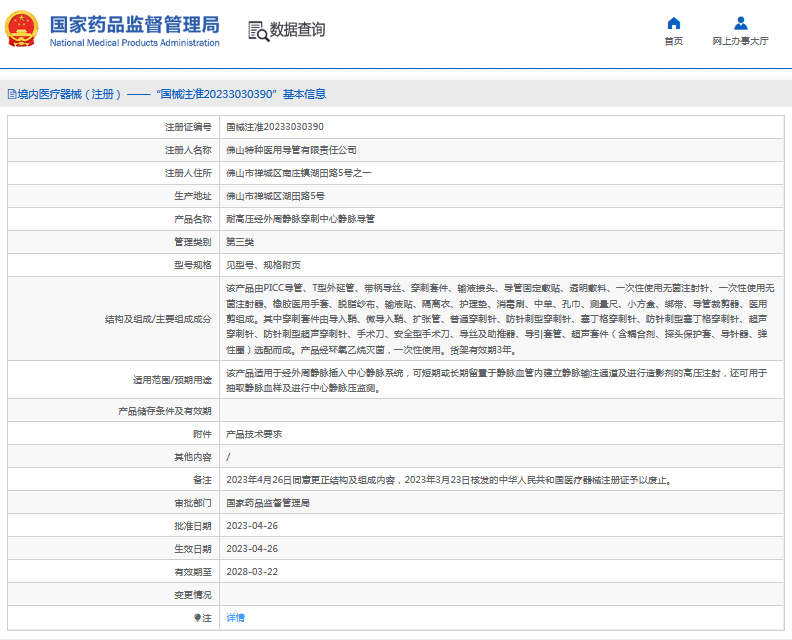Click the 批准日期 row label

click(x=192, y=526)
